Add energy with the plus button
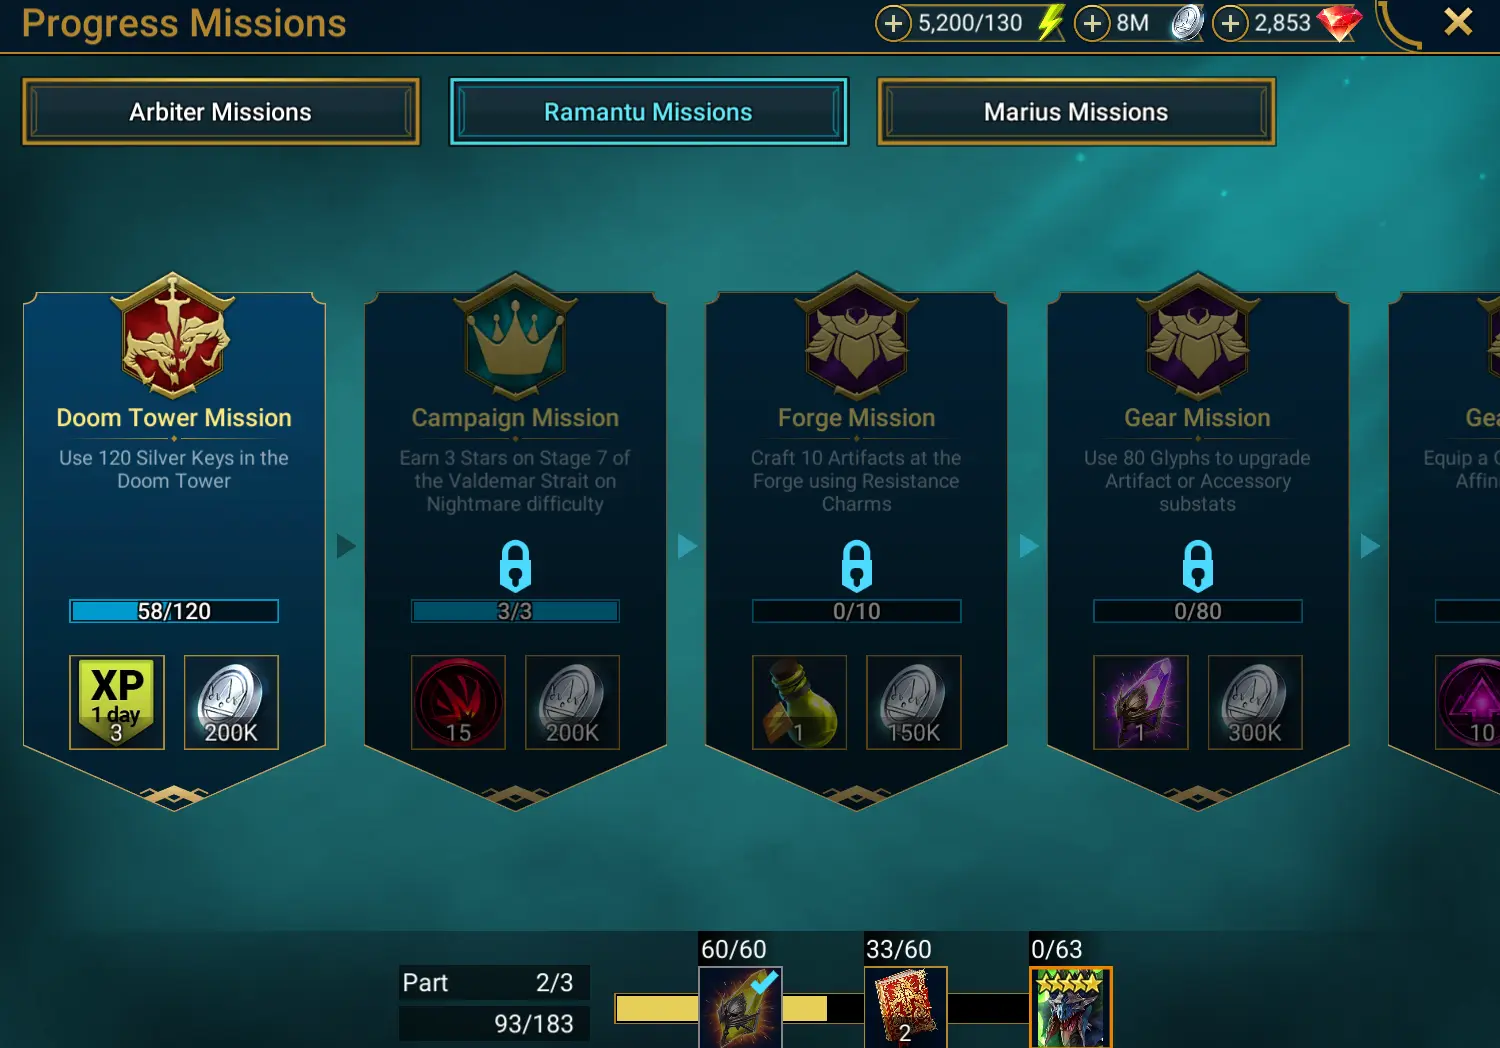 (x=893, y=23)
